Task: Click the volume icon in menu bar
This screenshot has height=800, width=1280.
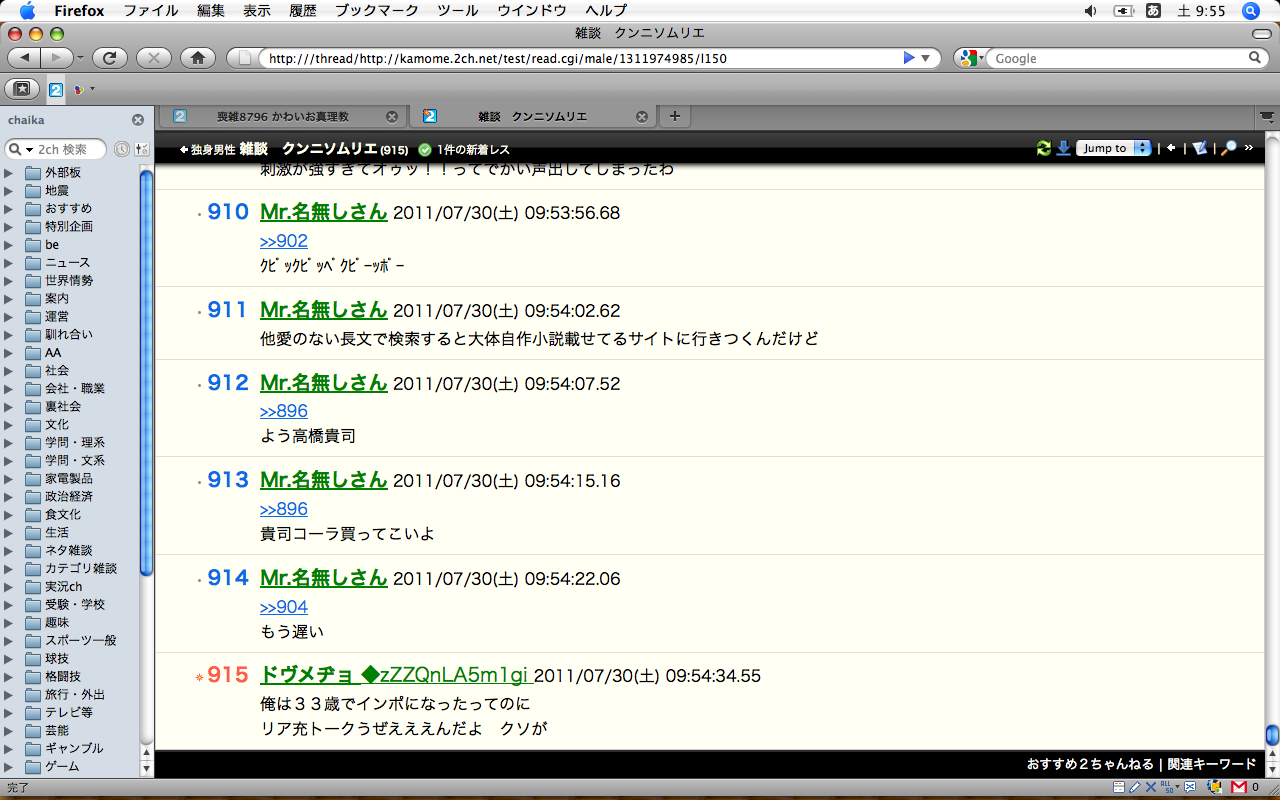Action: [x=1091, y=11]
